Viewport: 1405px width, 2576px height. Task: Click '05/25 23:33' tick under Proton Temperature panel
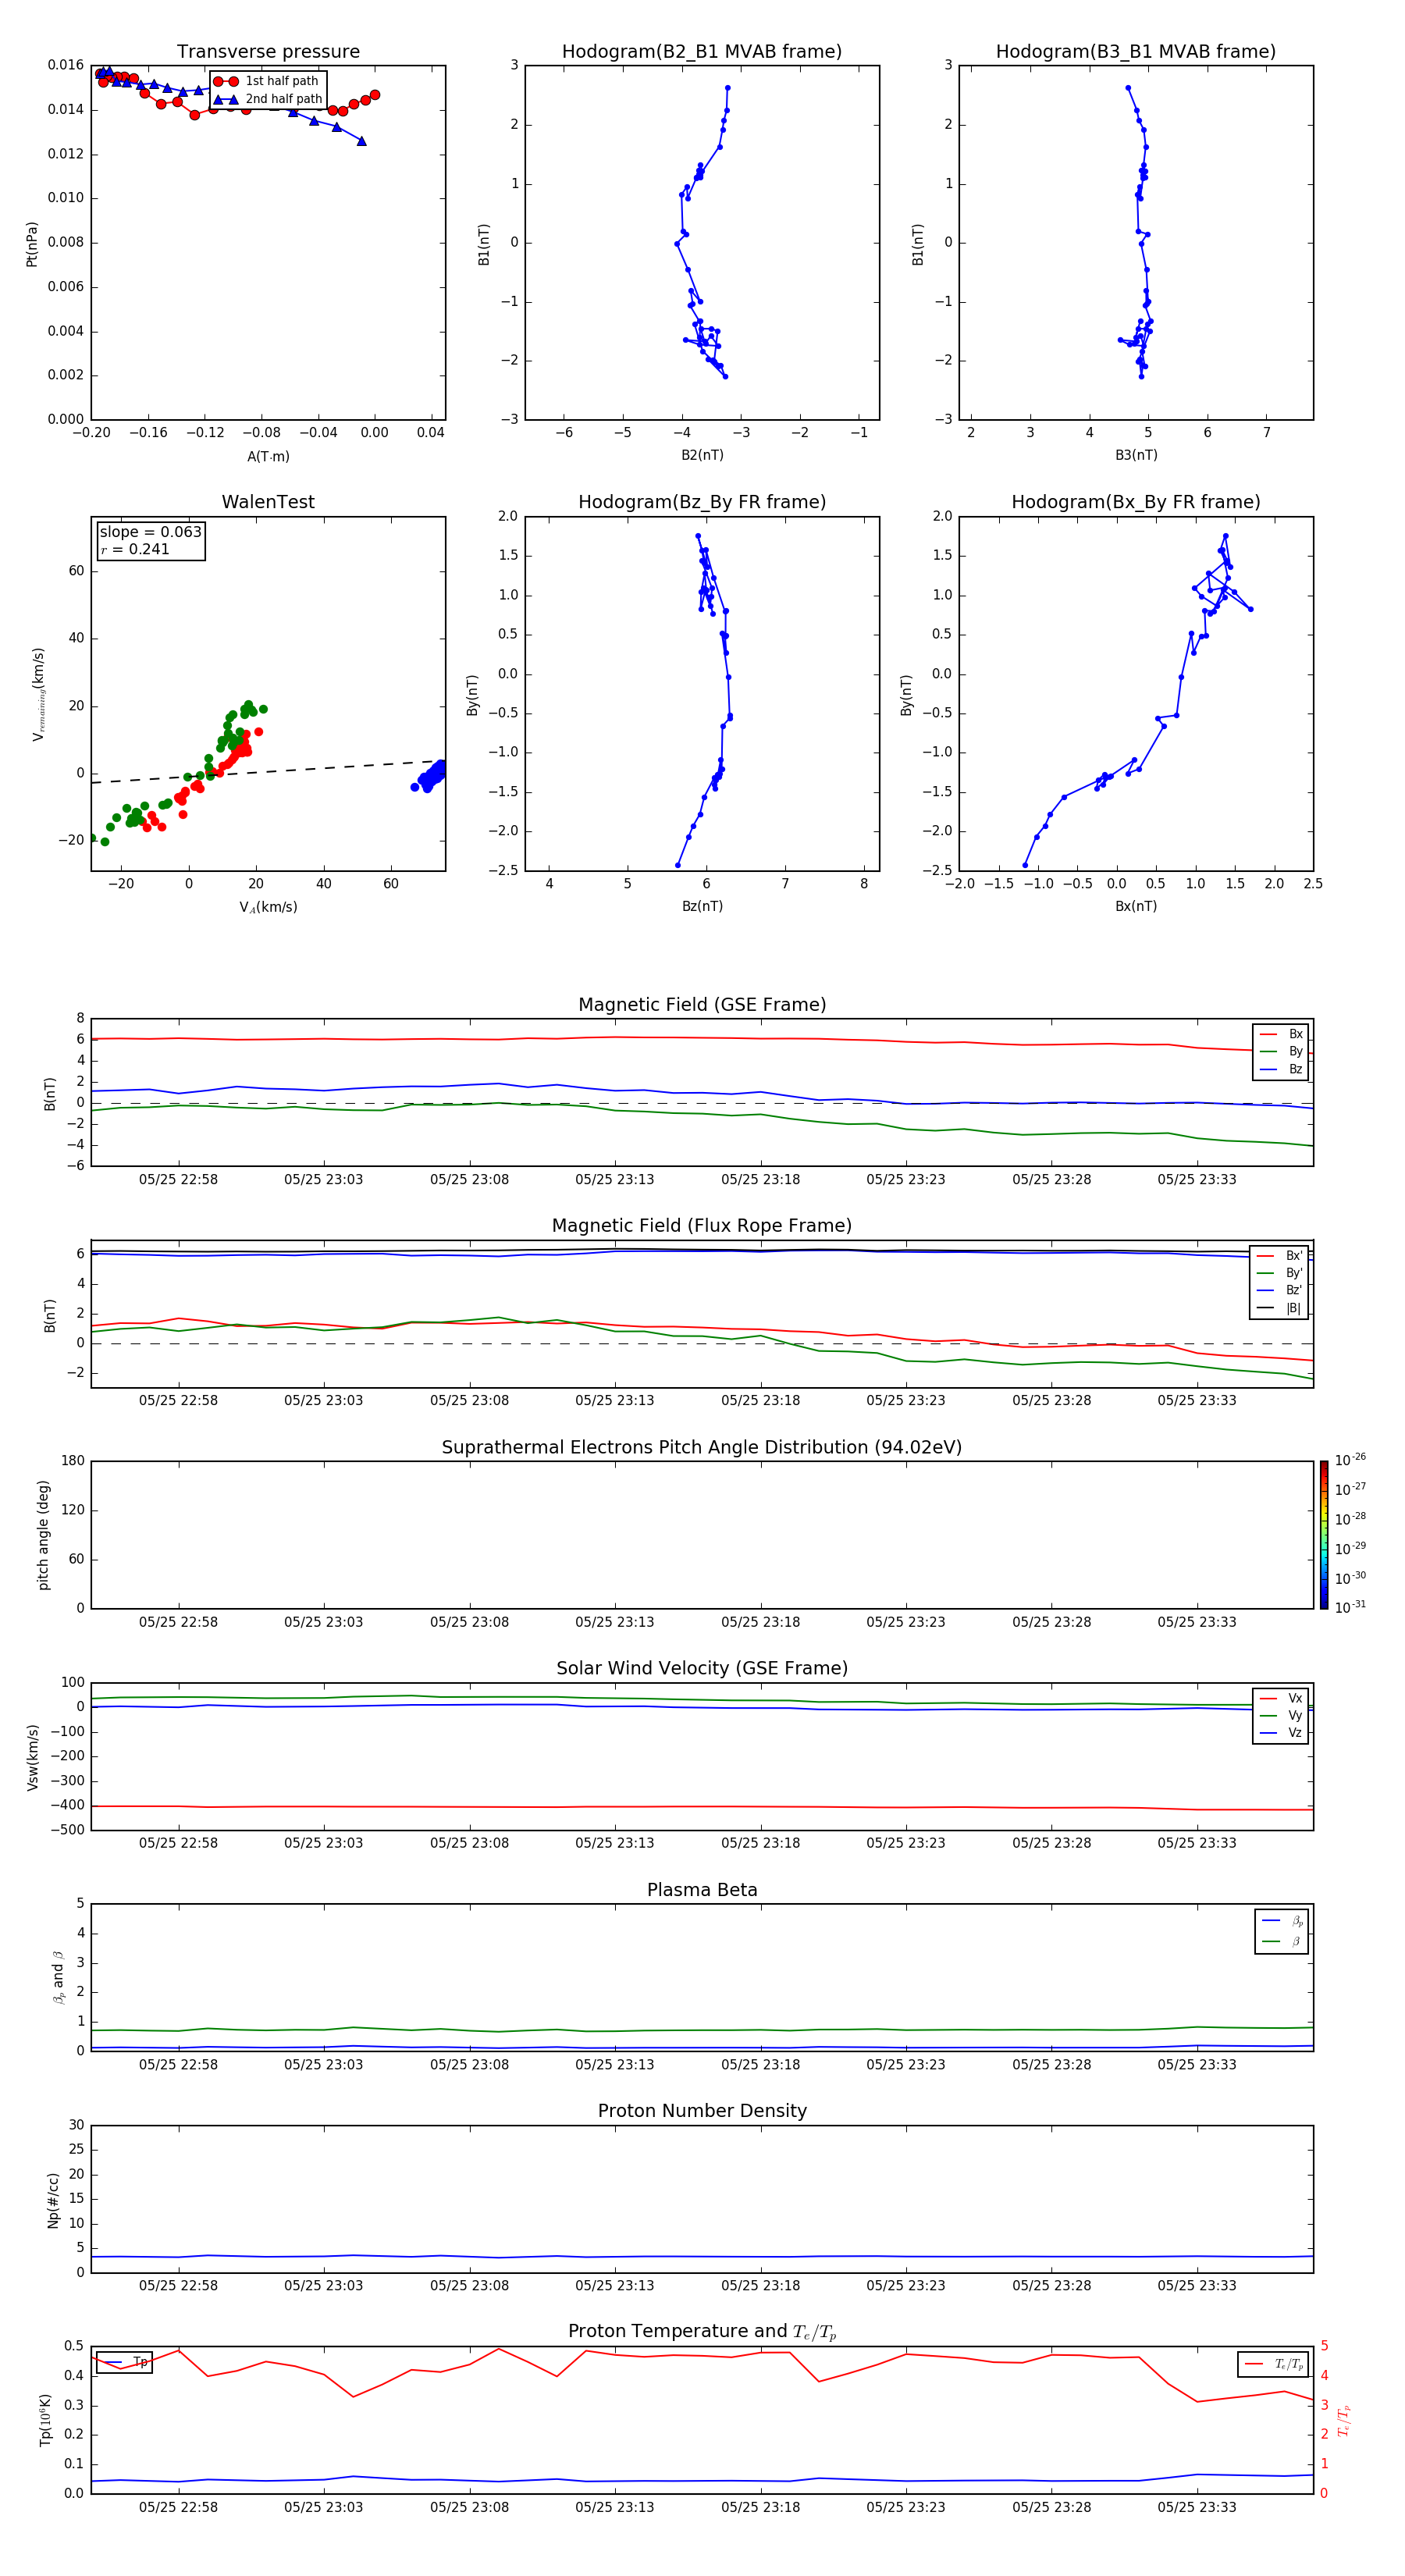click(1197, 2507)
